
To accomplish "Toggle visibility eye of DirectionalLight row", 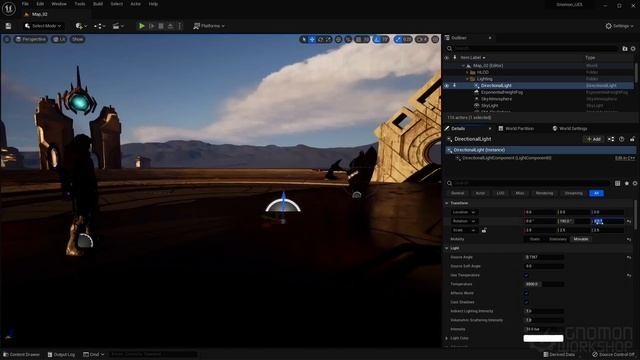I will (x=447, y=86).
